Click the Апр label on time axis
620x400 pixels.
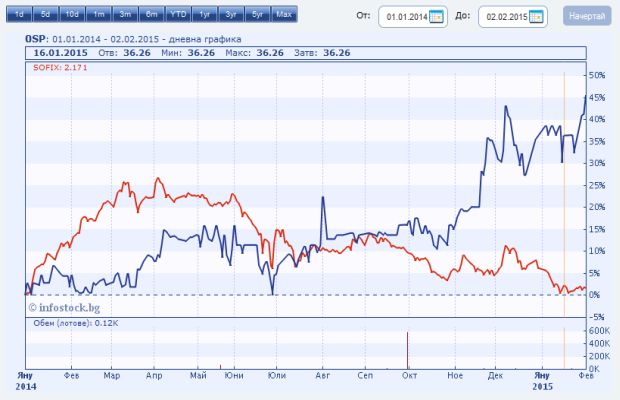click(154, 375)
